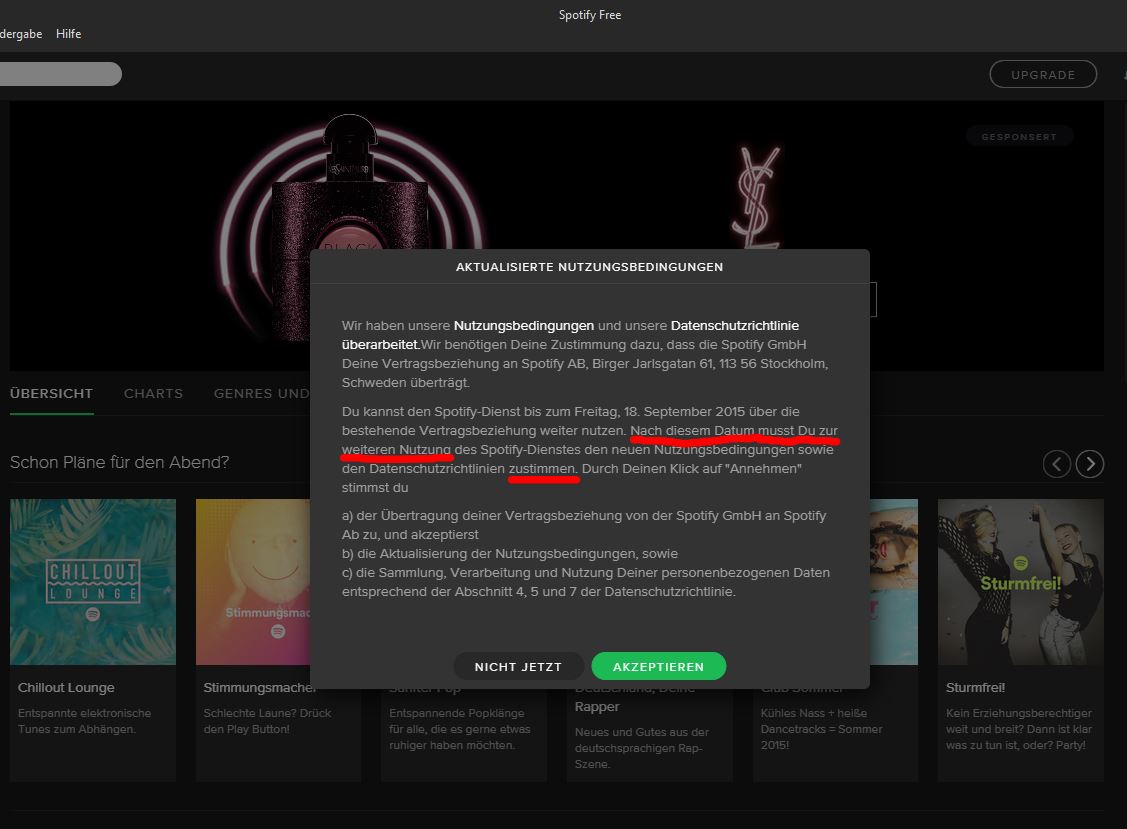Screen dimensions: 1127x829
Task: Click the Akzeptieren button
Action: (x=658, y=667)
